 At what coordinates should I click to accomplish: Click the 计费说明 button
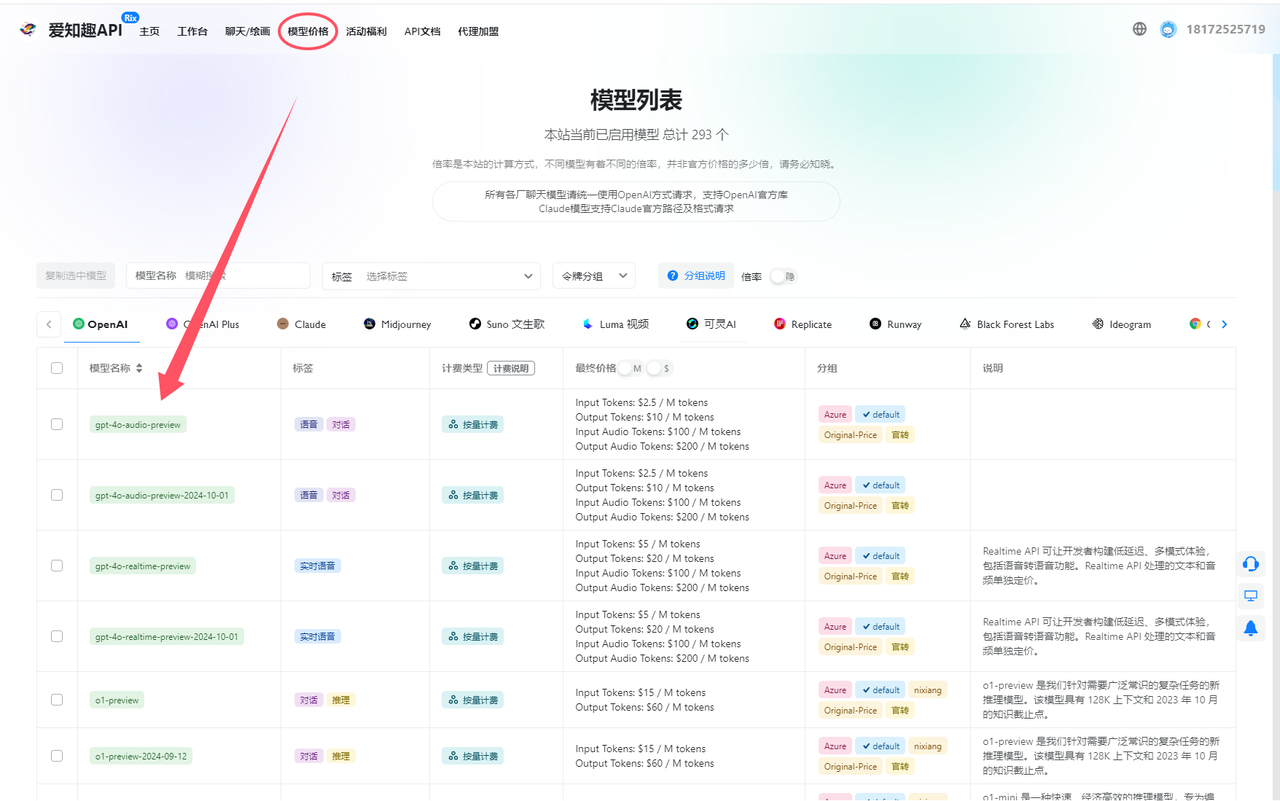click(511, 368)
